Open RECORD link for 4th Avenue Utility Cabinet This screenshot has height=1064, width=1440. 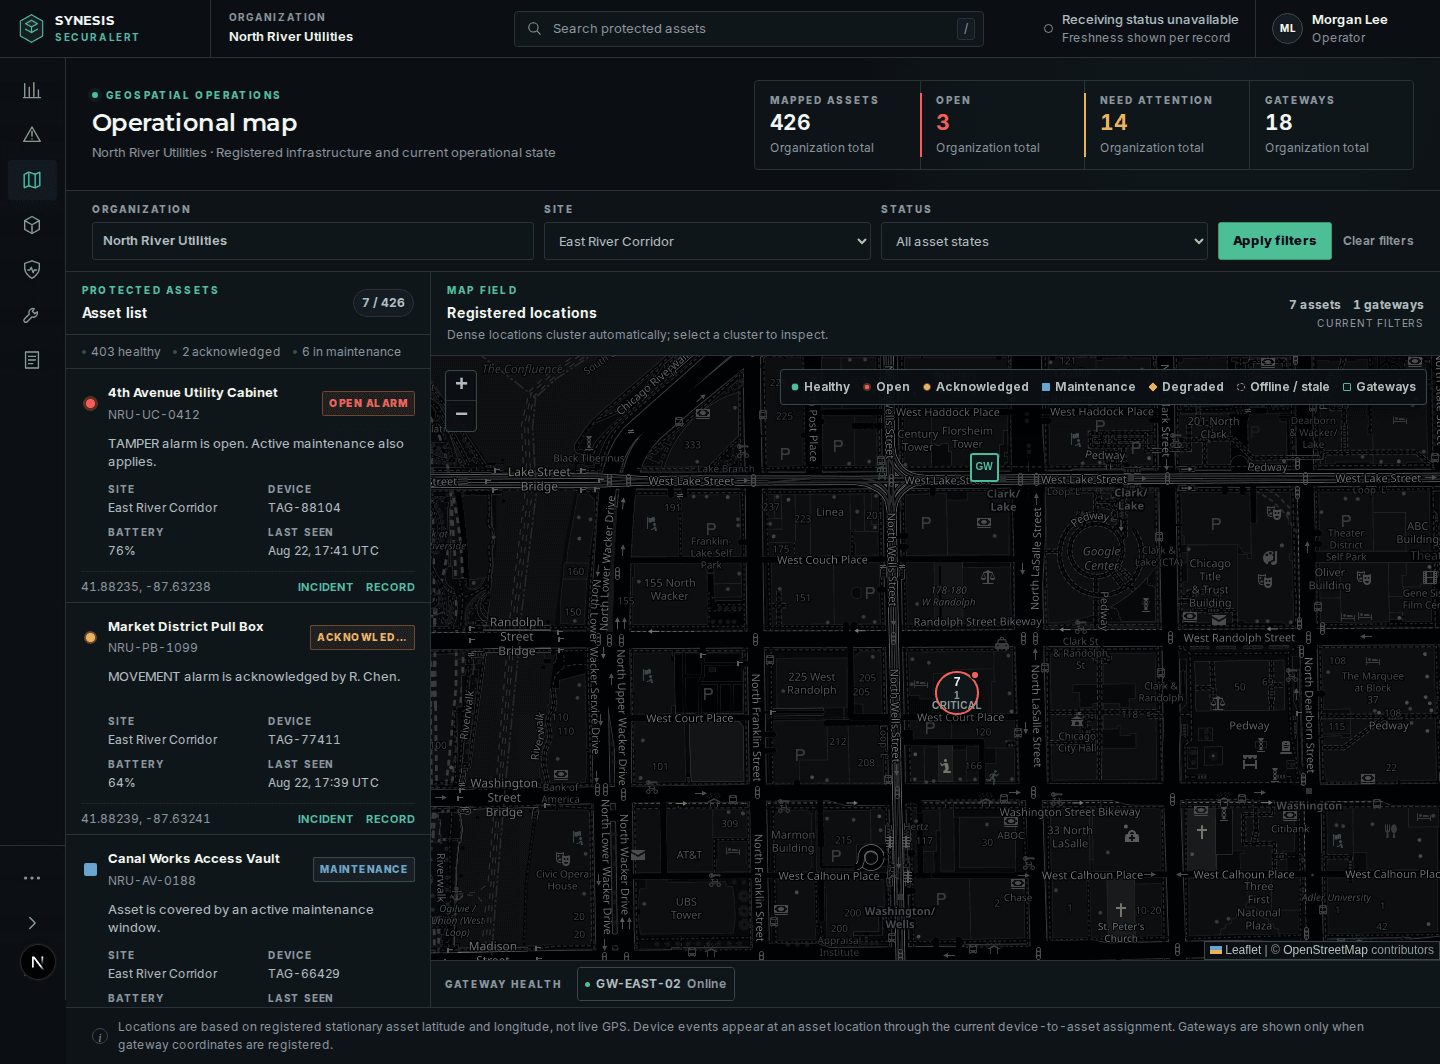[390, 587]
